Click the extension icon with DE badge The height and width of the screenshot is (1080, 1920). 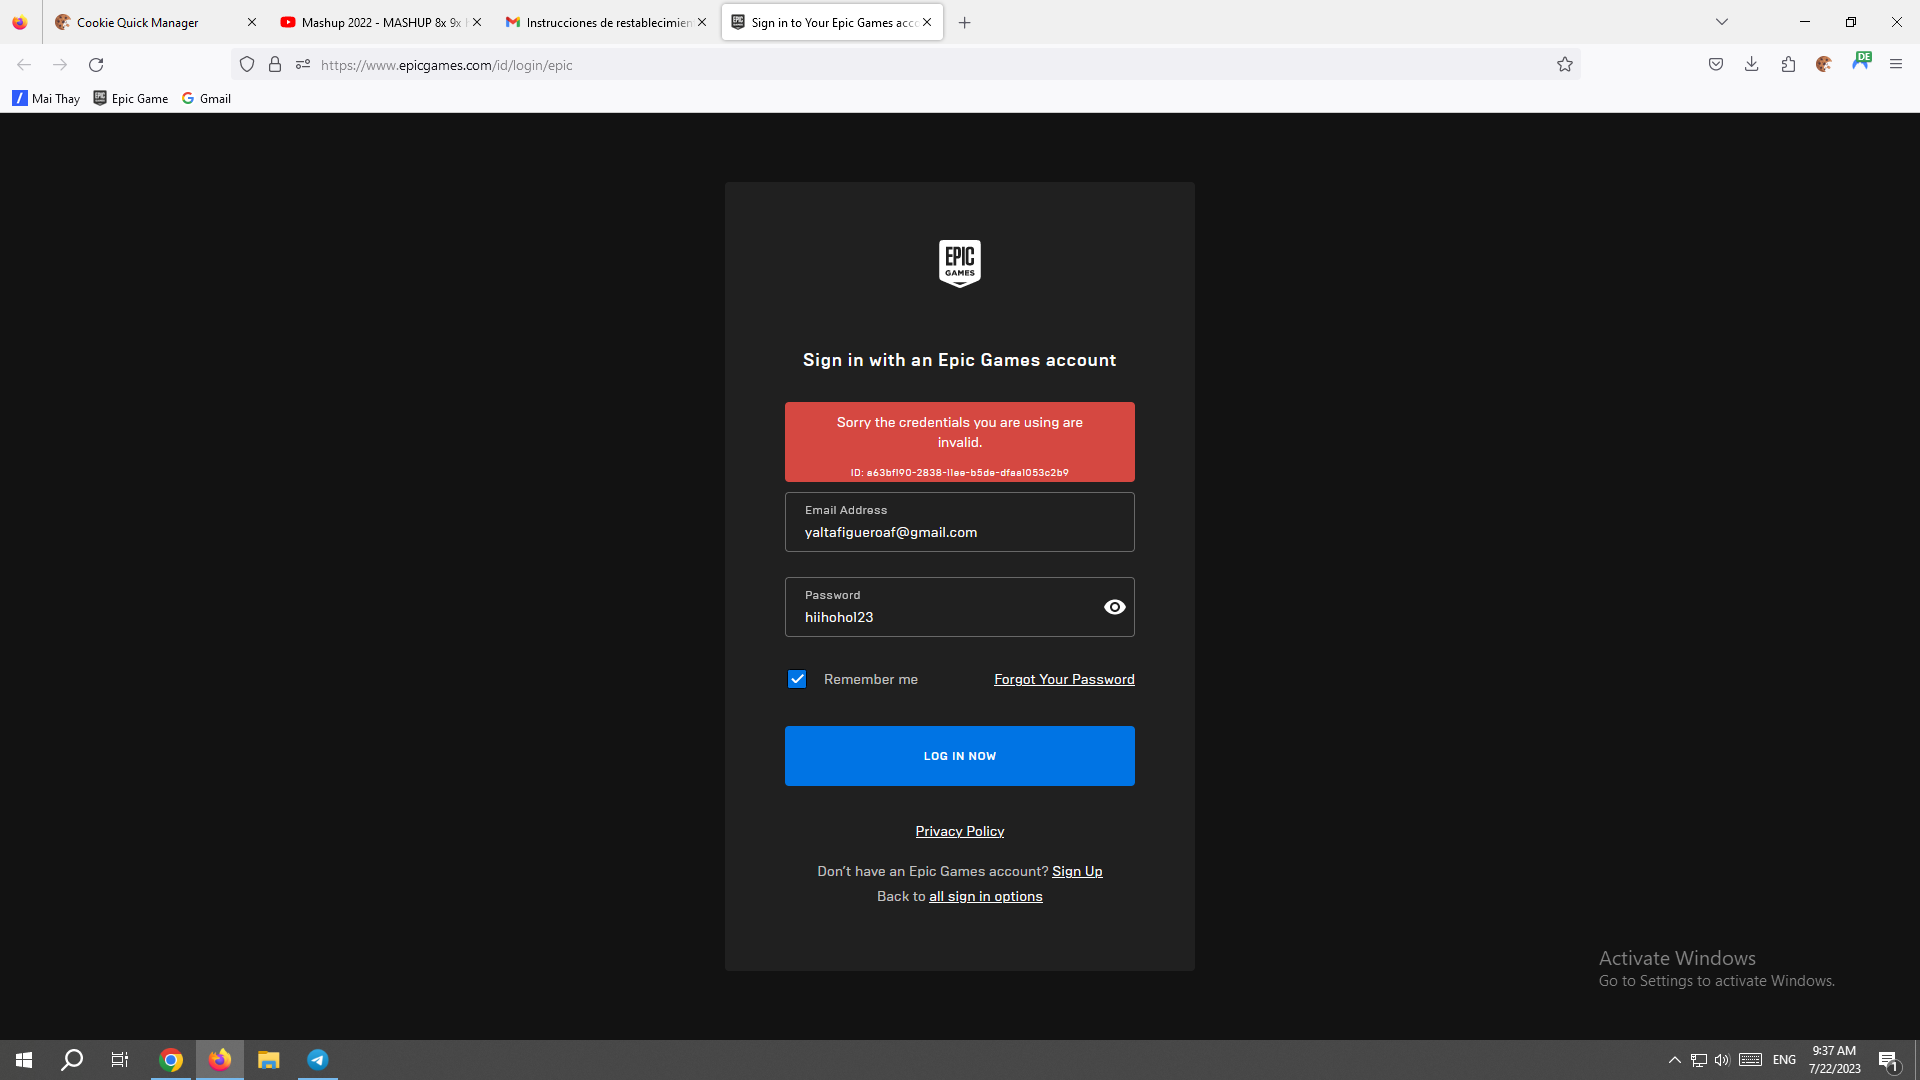tap(1861, 62)
